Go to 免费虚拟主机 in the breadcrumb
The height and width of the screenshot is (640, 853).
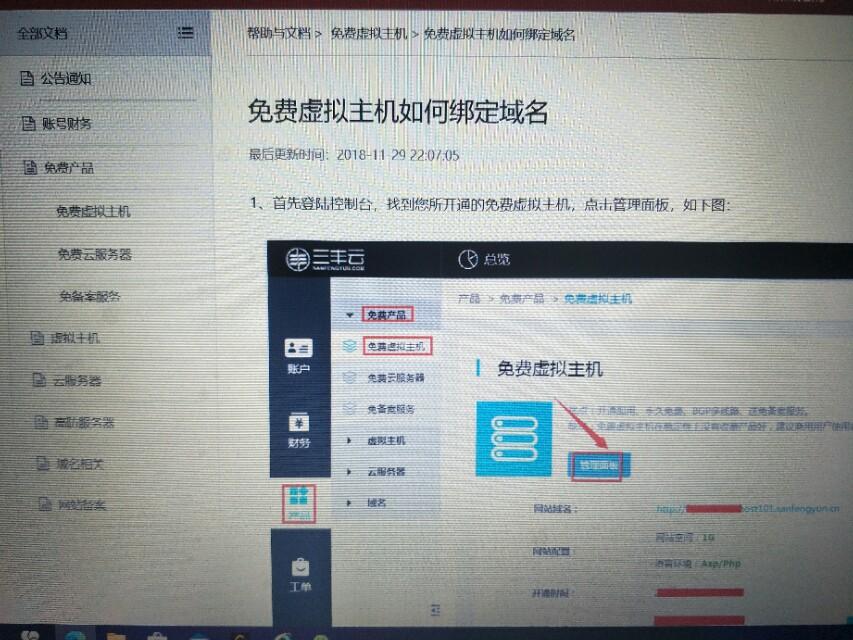coord(369,34)
